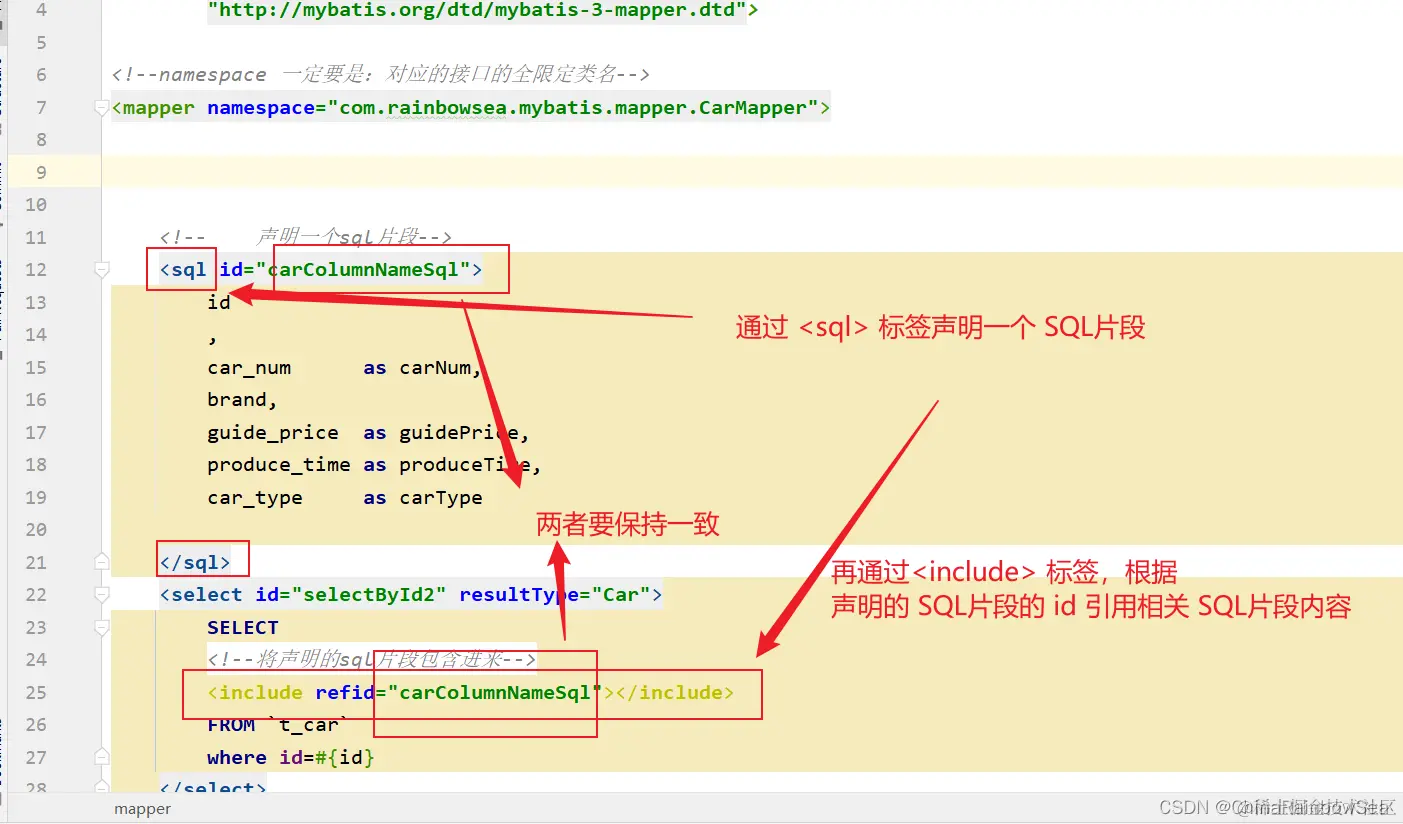Click the </sql> closing tag
Image resolution: width=1403 pixels, height=824 pixels.
click(x=195, y=562)
